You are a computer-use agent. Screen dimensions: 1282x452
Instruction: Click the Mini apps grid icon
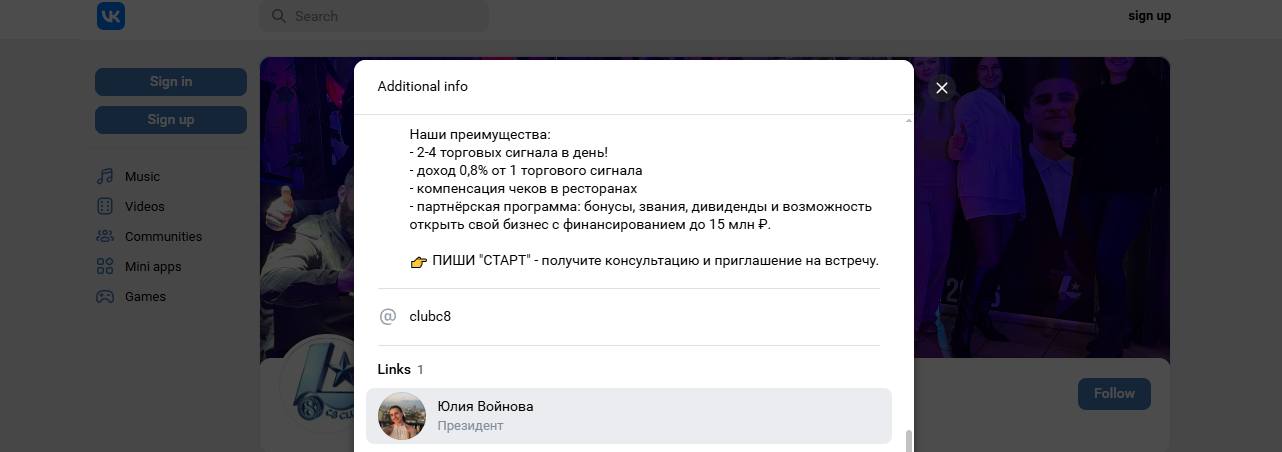click(x=105, y=267)
